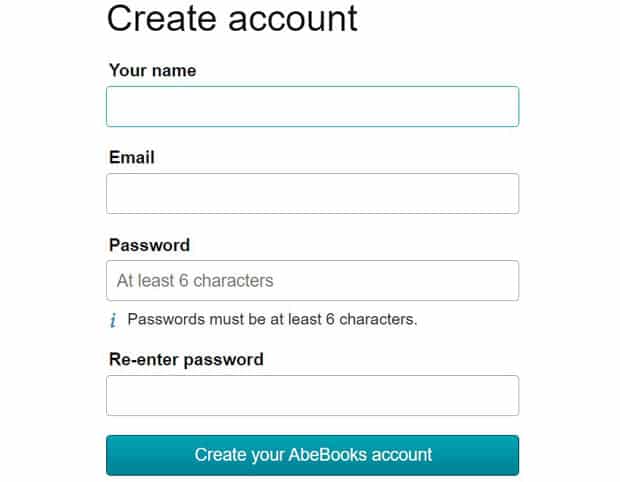Select the italic "i" information symbol
Screen dimensions: 620x482
point(113,320)
